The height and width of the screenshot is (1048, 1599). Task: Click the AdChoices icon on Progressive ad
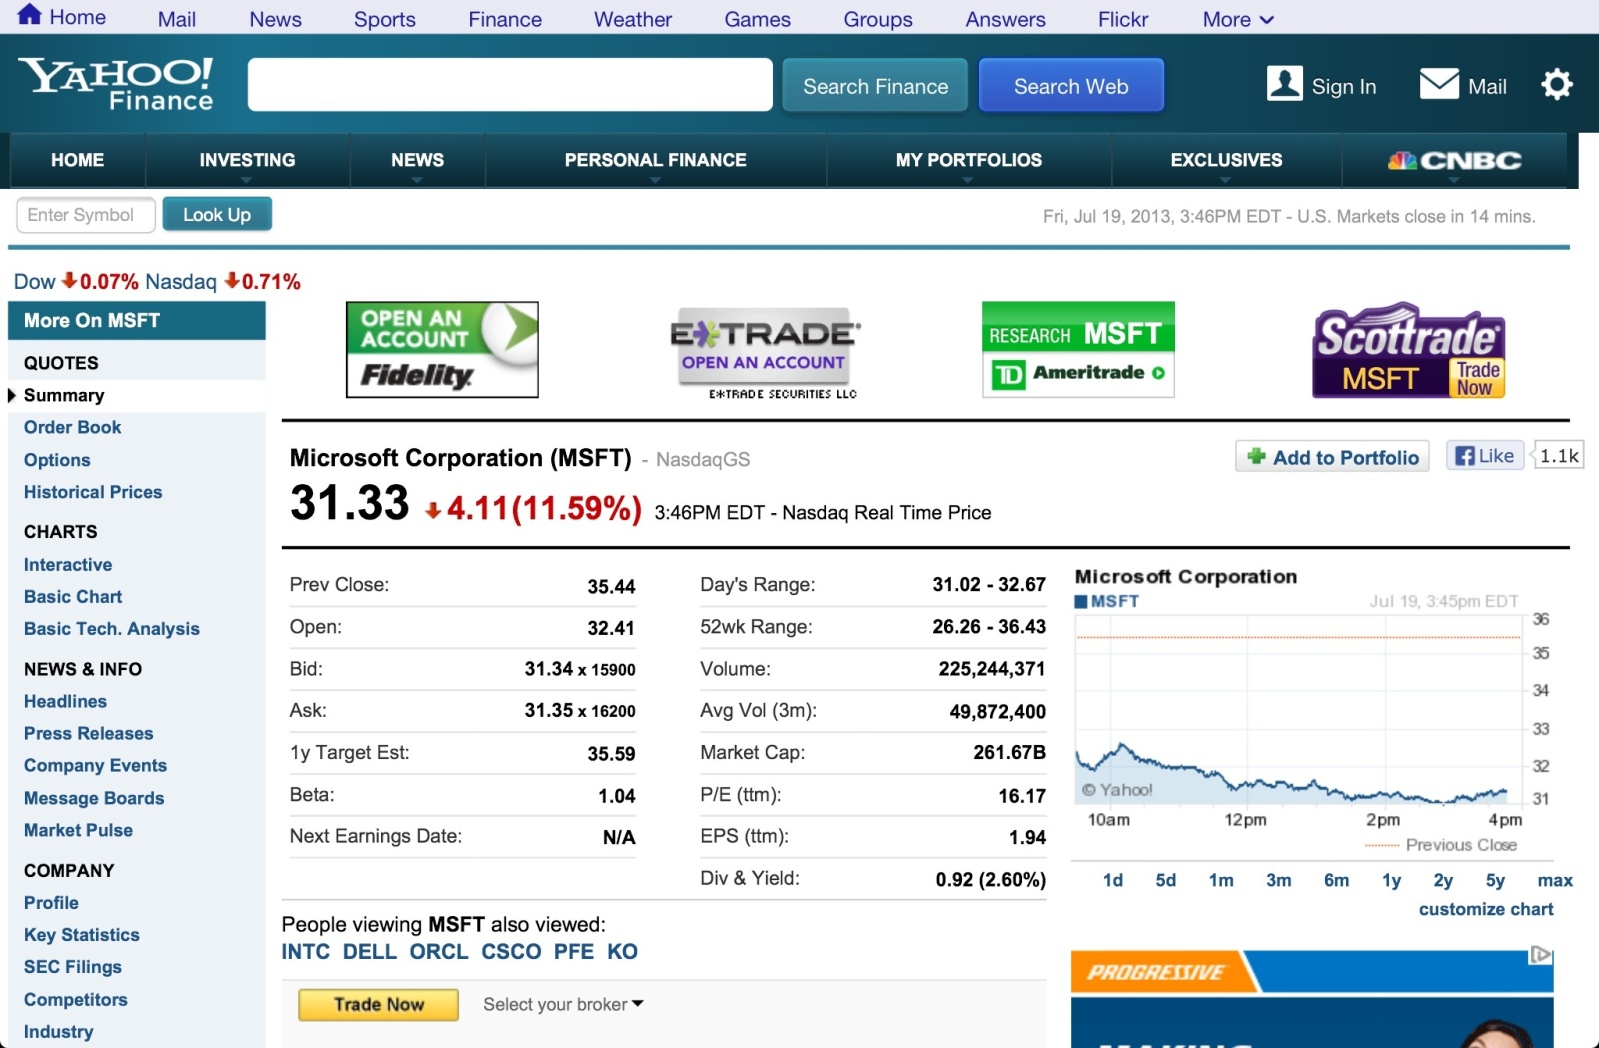[1541, 955]
